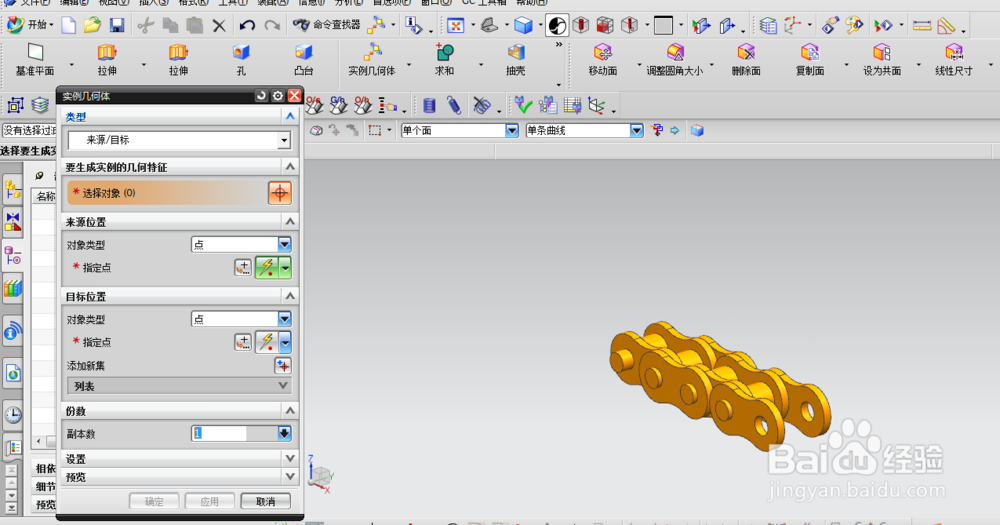Click the Fit view toolbar icon
Image resolution: width=1000 pixels, height=525 pixels.
455,26
